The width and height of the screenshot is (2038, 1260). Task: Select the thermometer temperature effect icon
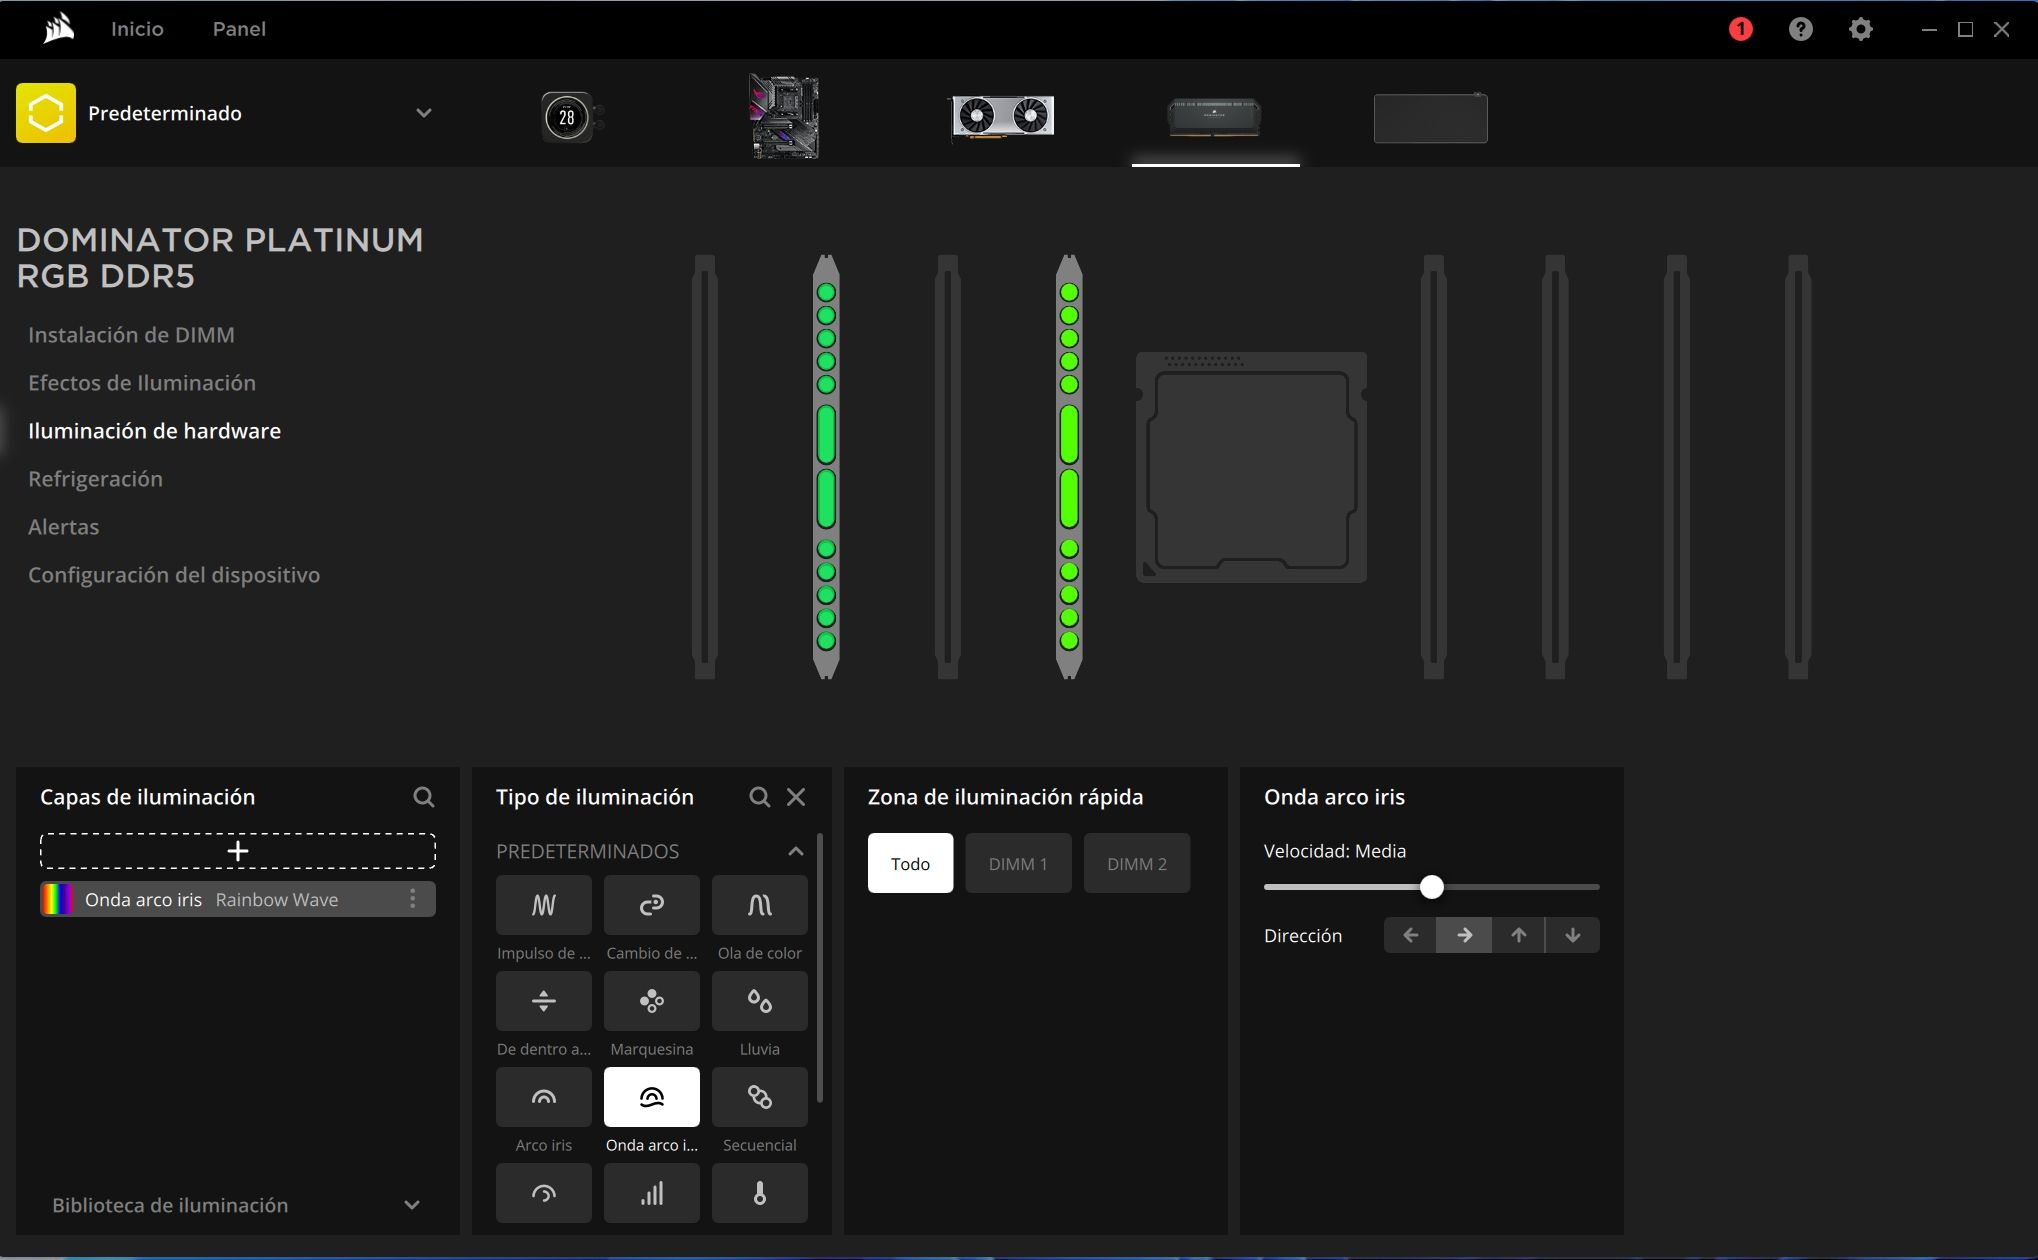pos(760,1193)
